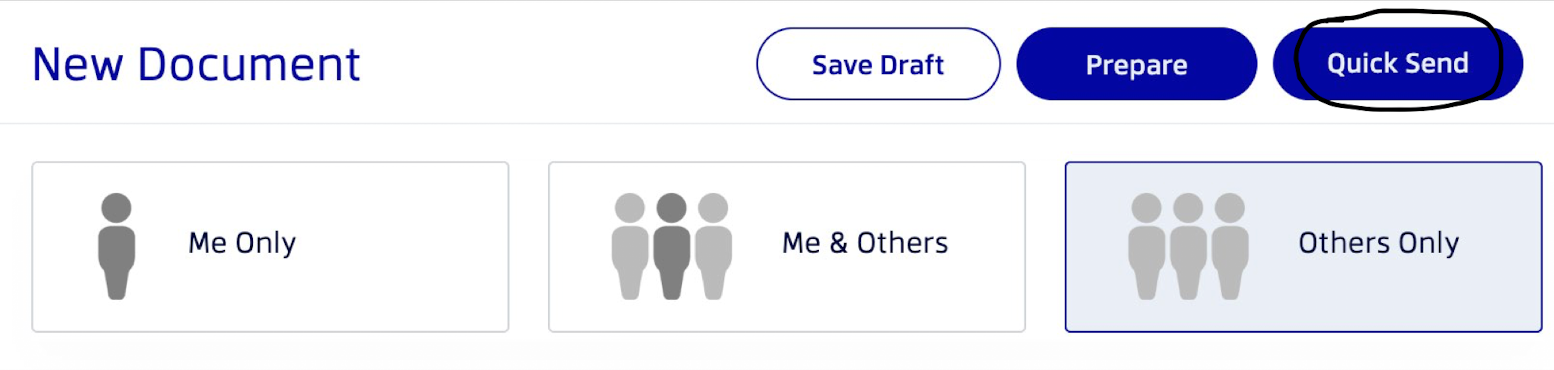Click the three-person icon for Me & Others
The image size is (1554, 370).
pyautogui.click(x=671, y=246)
